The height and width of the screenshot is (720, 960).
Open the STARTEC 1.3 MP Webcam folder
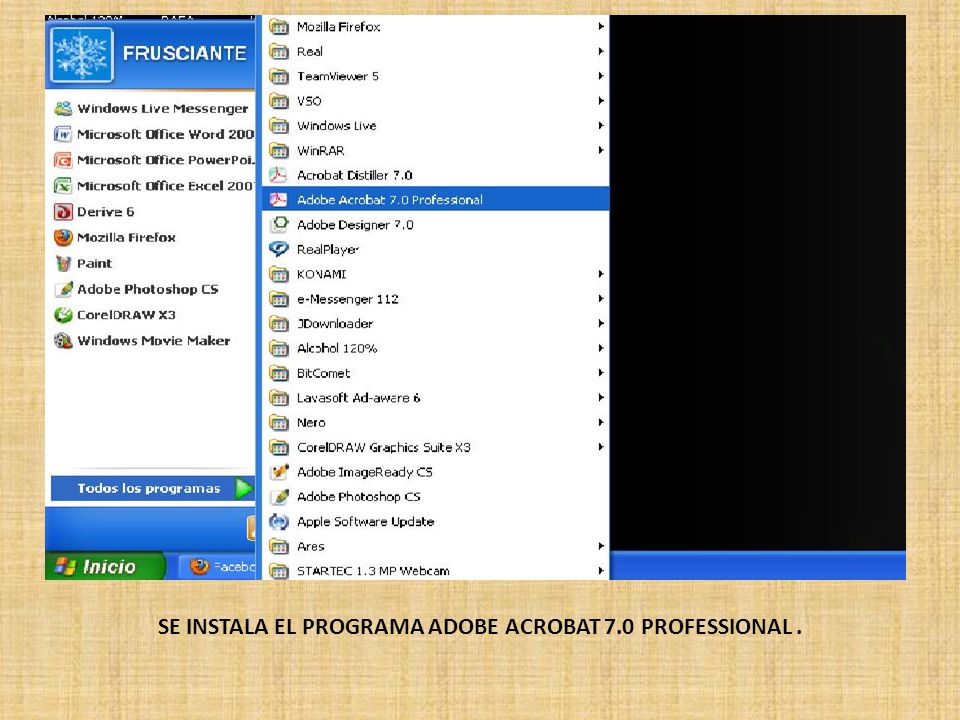436,571
